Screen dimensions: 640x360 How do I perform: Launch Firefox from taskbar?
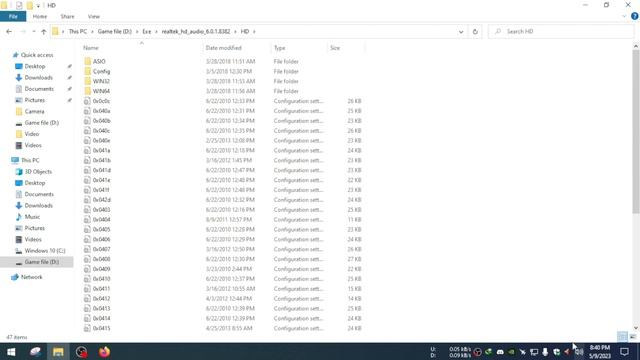point(104,352)
